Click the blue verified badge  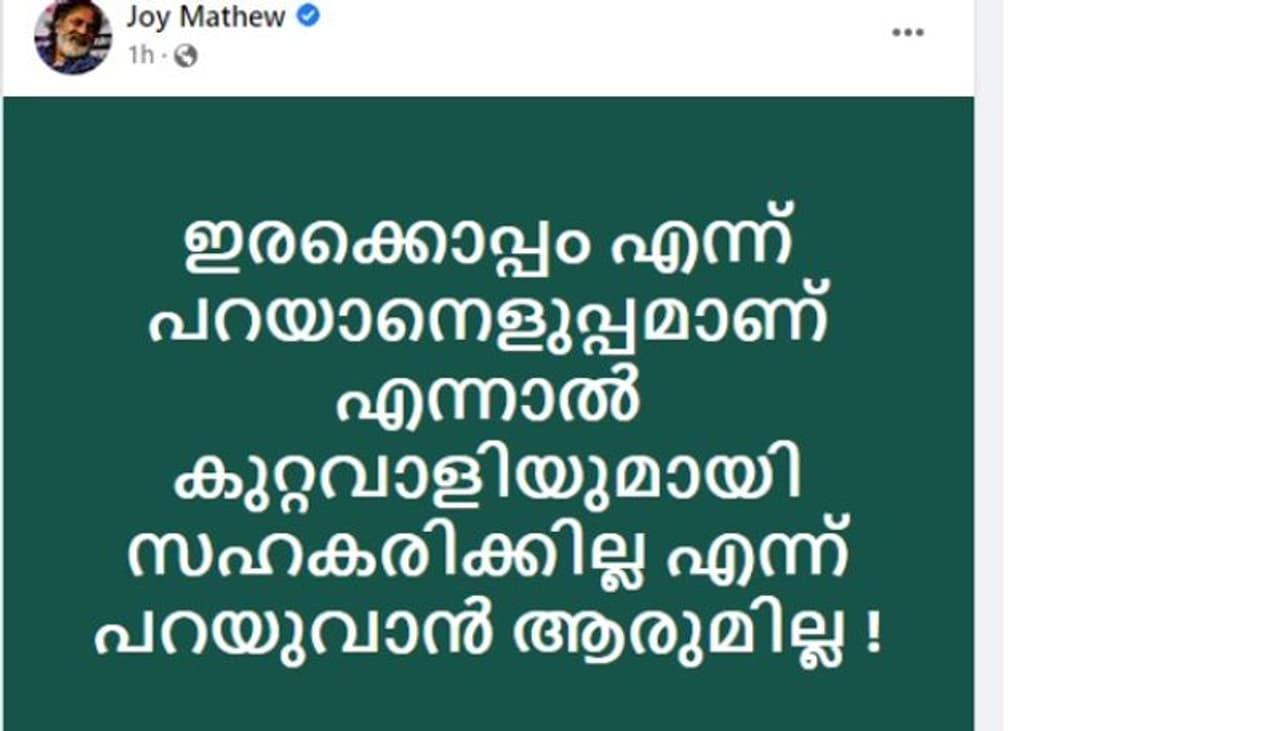308,16
